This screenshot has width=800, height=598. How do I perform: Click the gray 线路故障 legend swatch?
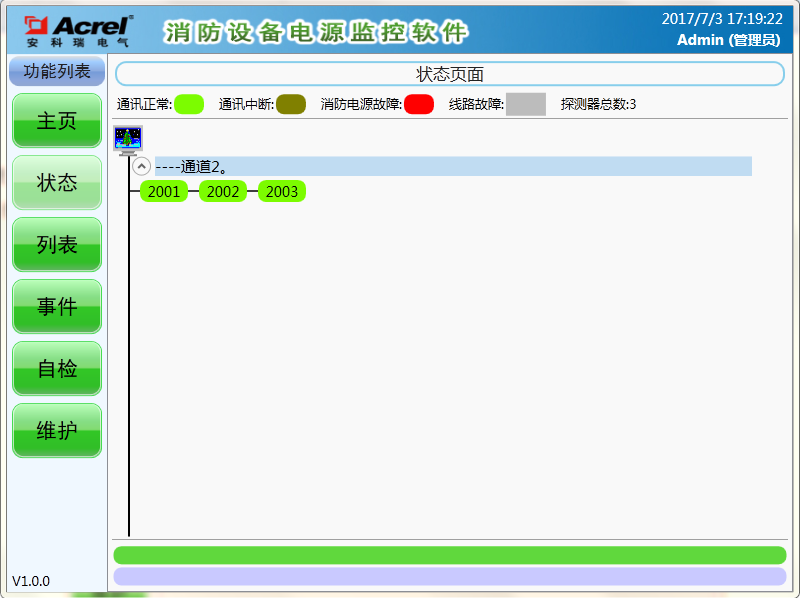pyautogui.click(x=526, y=104)
